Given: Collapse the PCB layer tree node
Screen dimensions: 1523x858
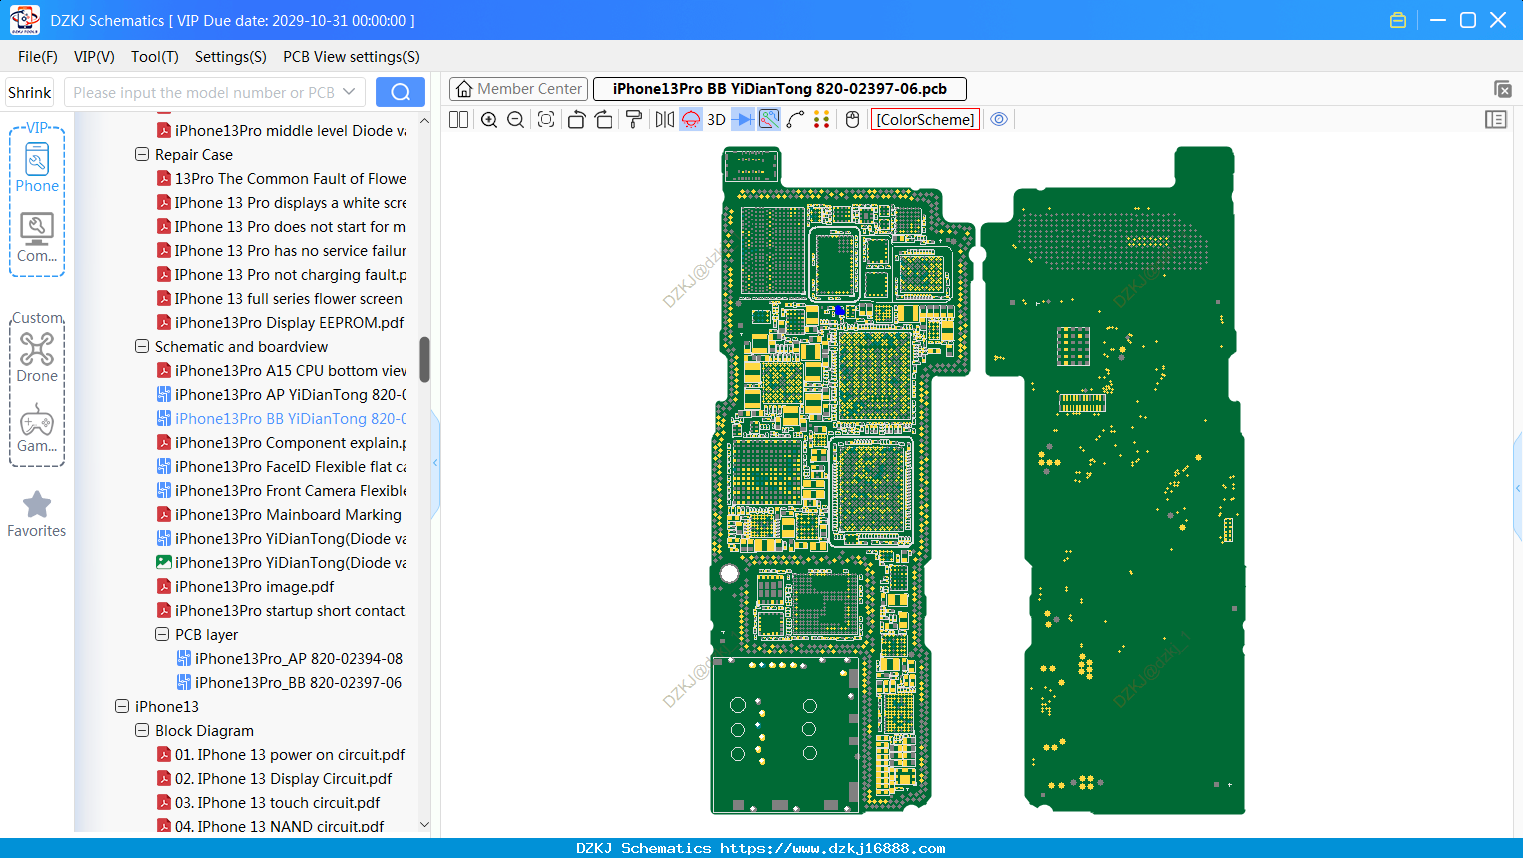Looking at the screenshot, I should (162, 635).
